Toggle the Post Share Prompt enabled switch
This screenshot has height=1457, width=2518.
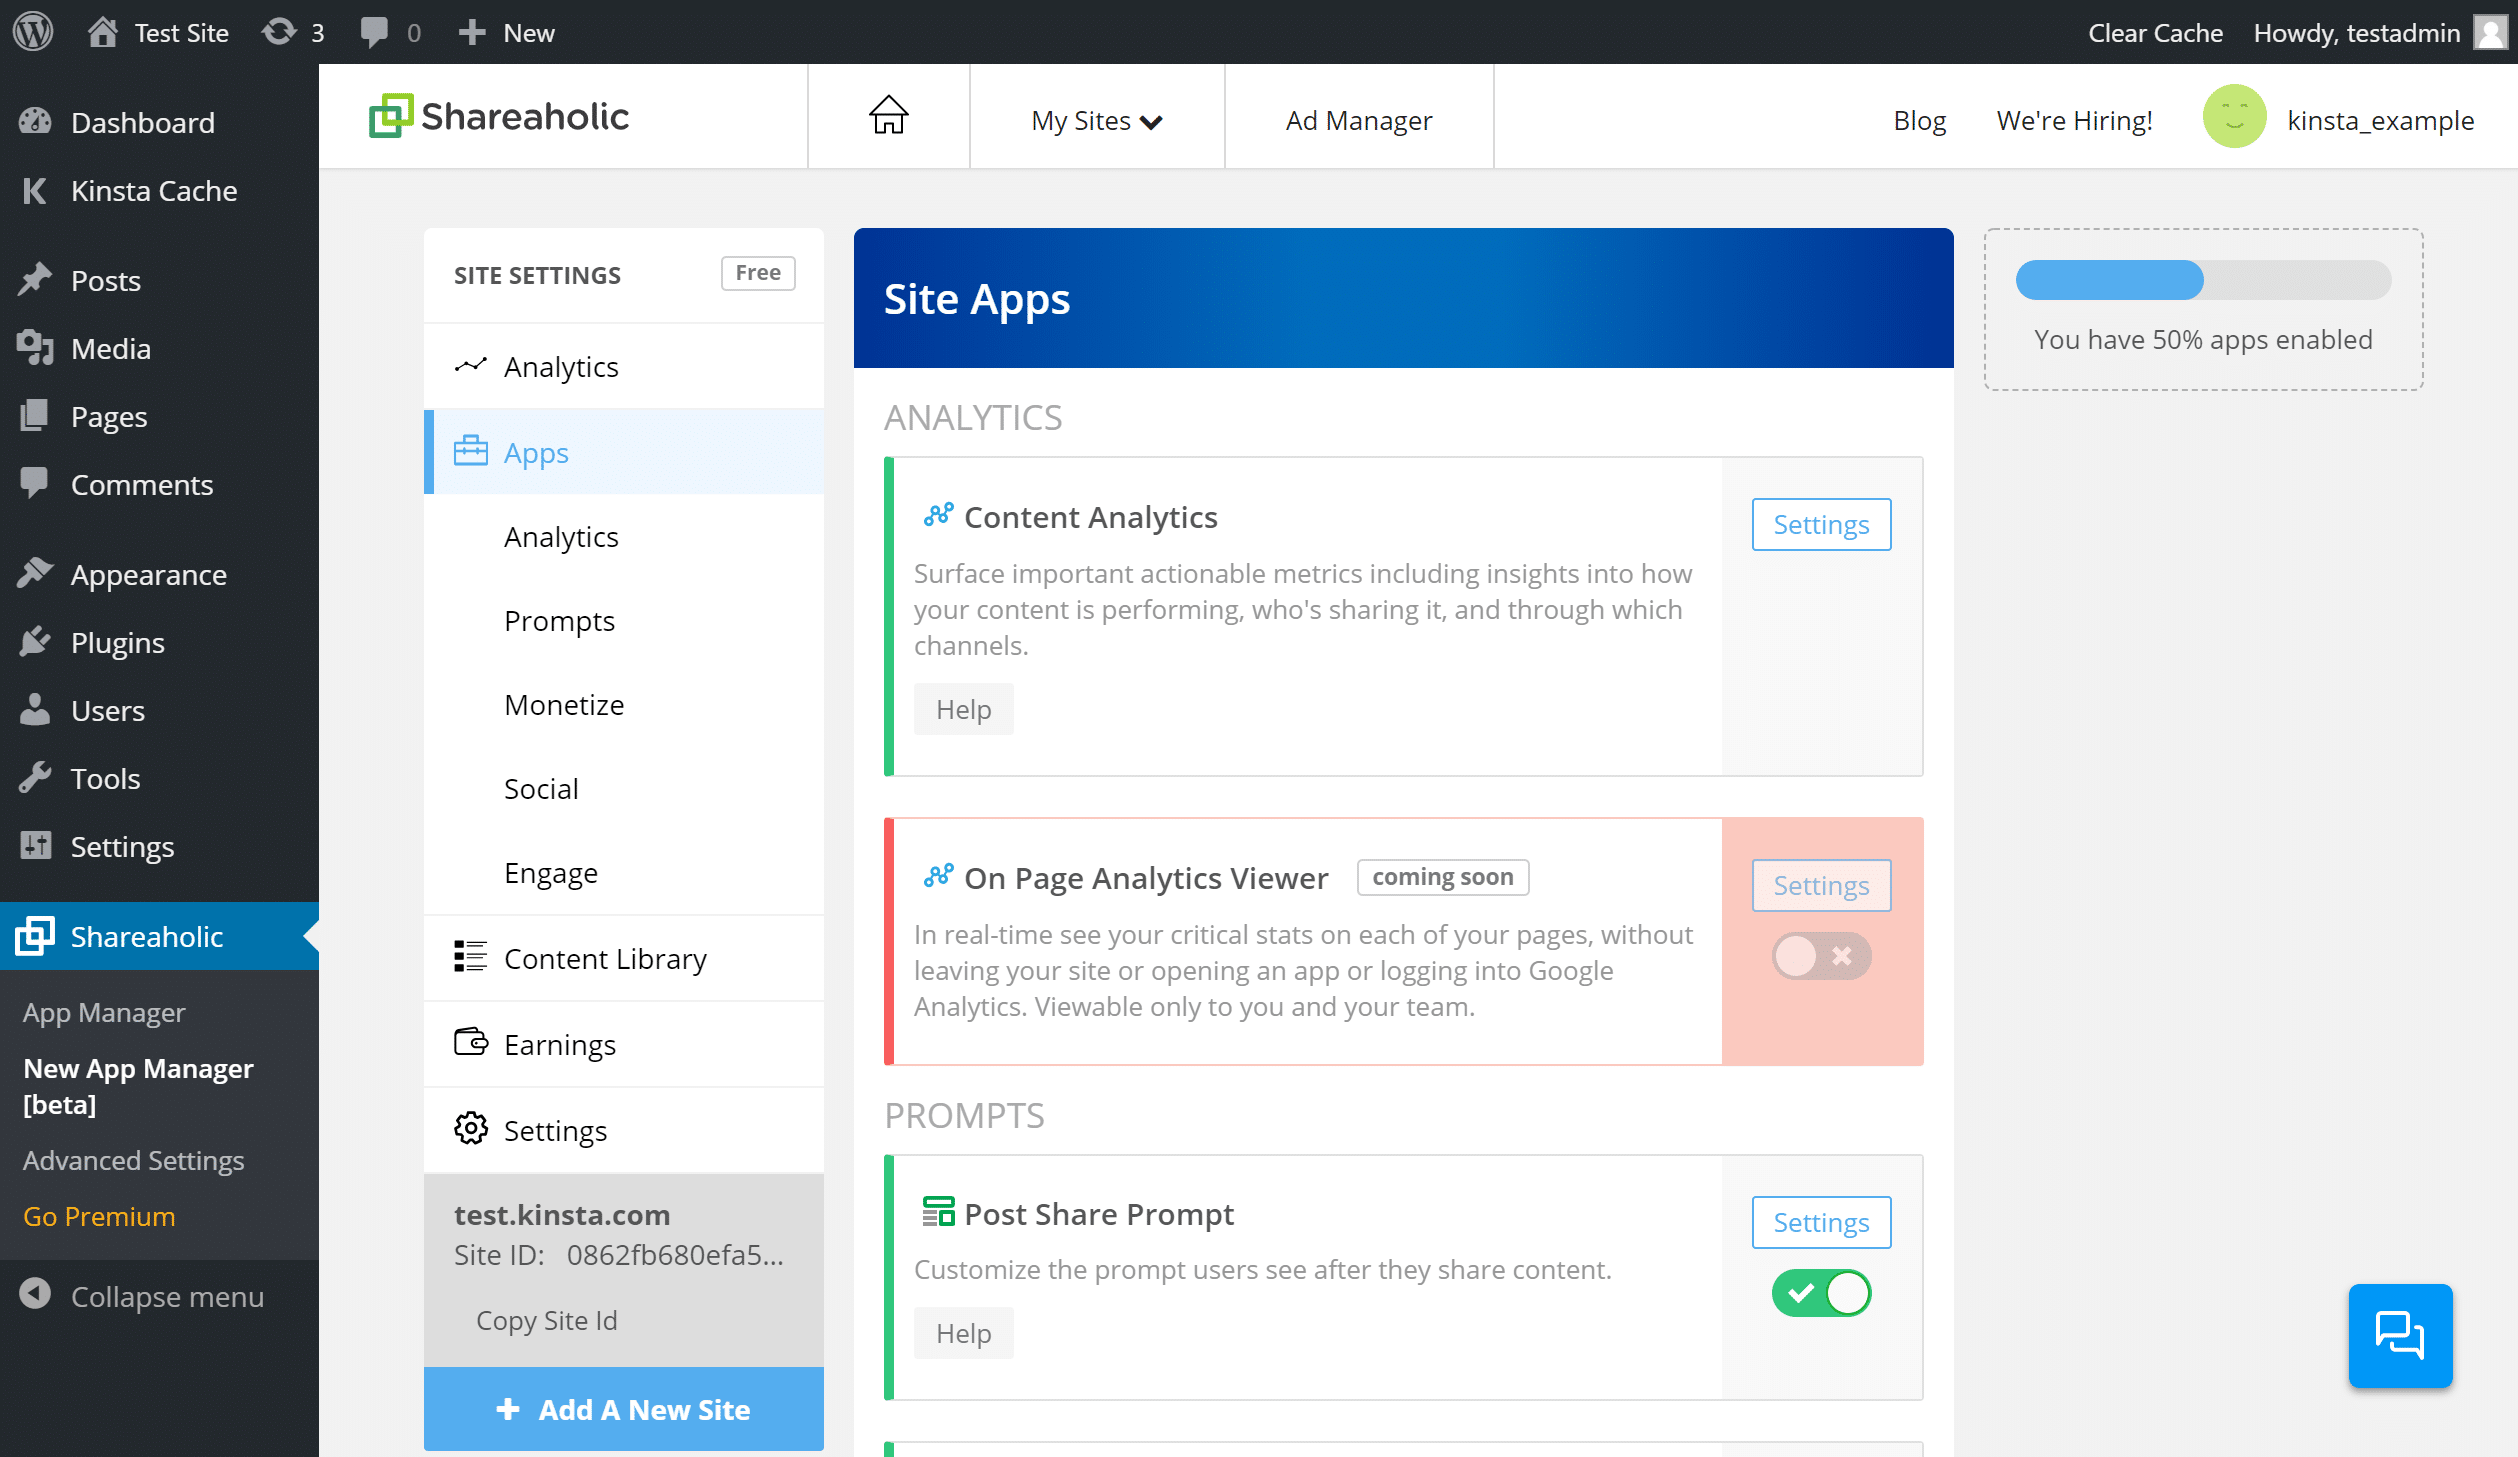[x=1821, y=1290]
